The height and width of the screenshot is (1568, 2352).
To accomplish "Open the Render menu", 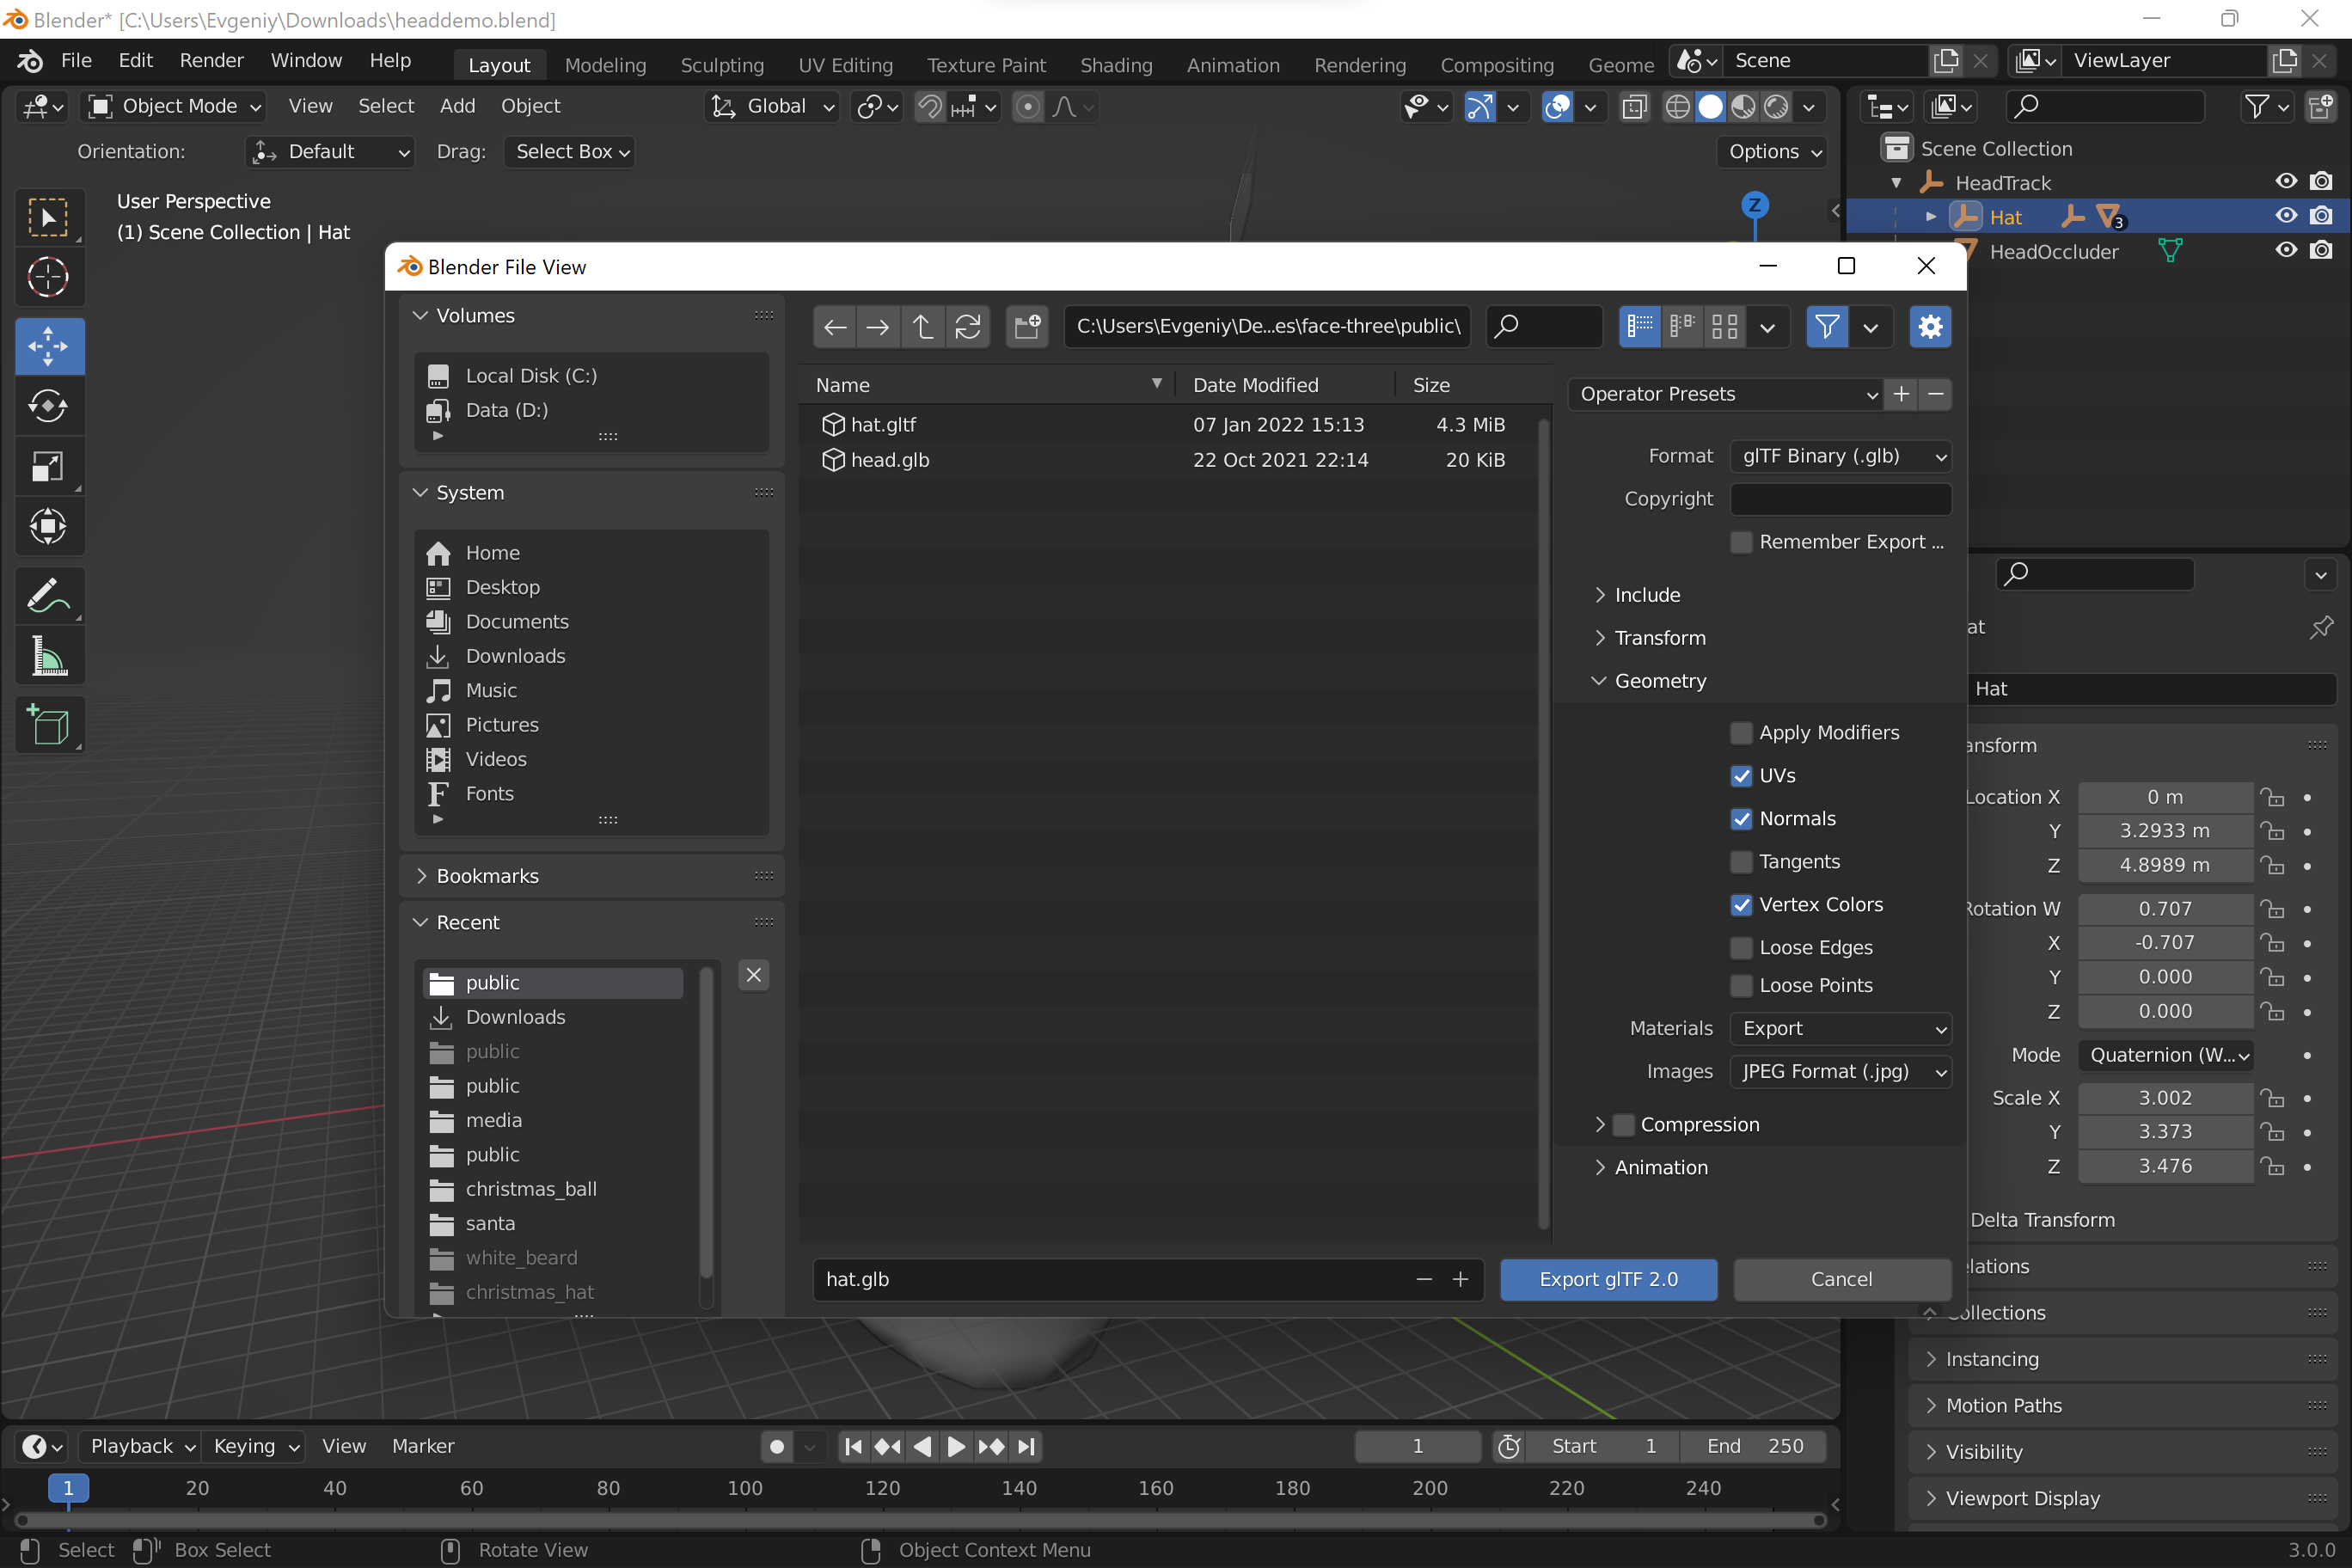I will coord(211,61).
